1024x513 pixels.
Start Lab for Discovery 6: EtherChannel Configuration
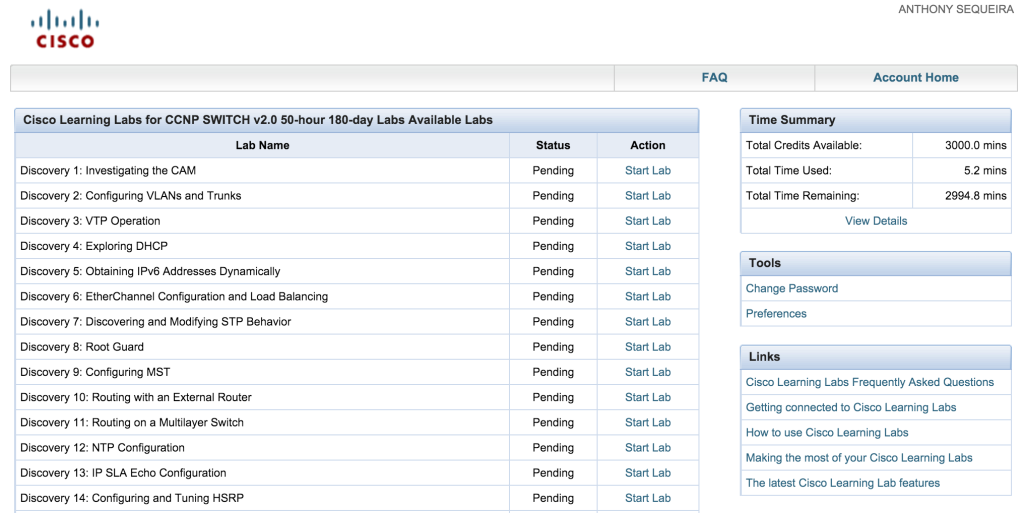pyautogui.click(x=647, y=296)
